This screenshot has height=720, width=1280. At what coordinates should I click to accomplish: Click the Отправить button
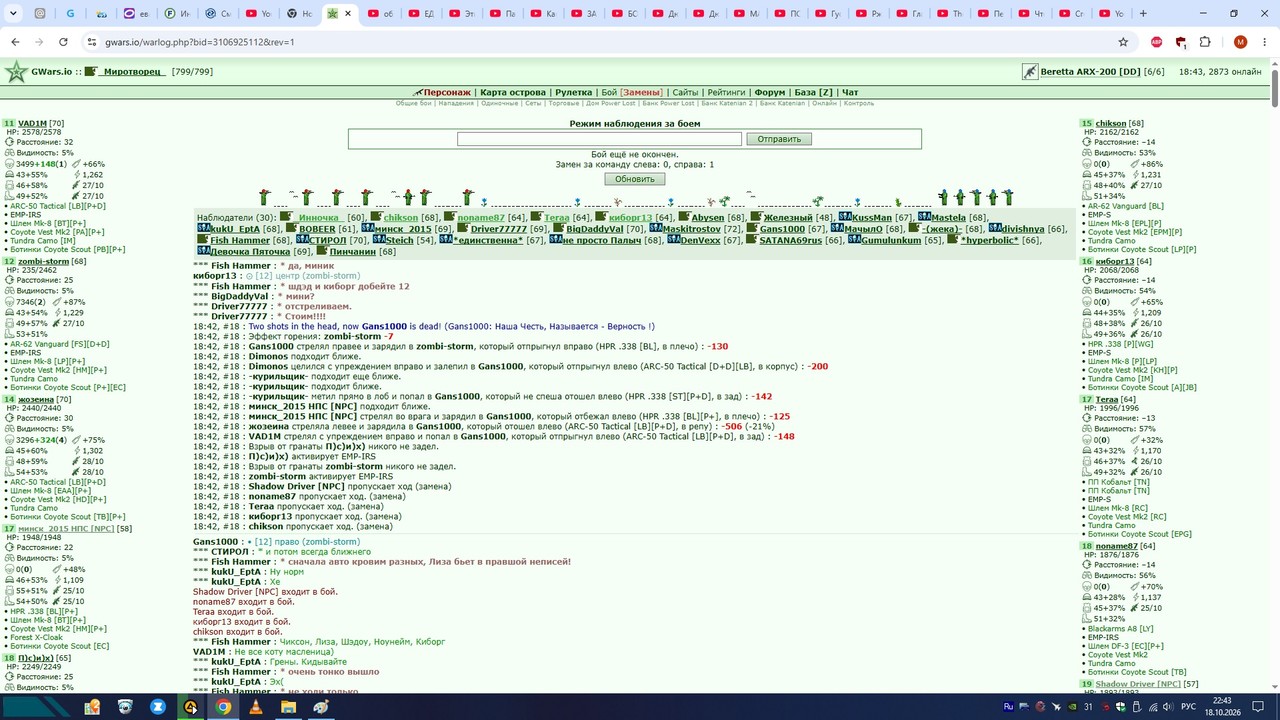pyautogui.click(x=779, y=139)
